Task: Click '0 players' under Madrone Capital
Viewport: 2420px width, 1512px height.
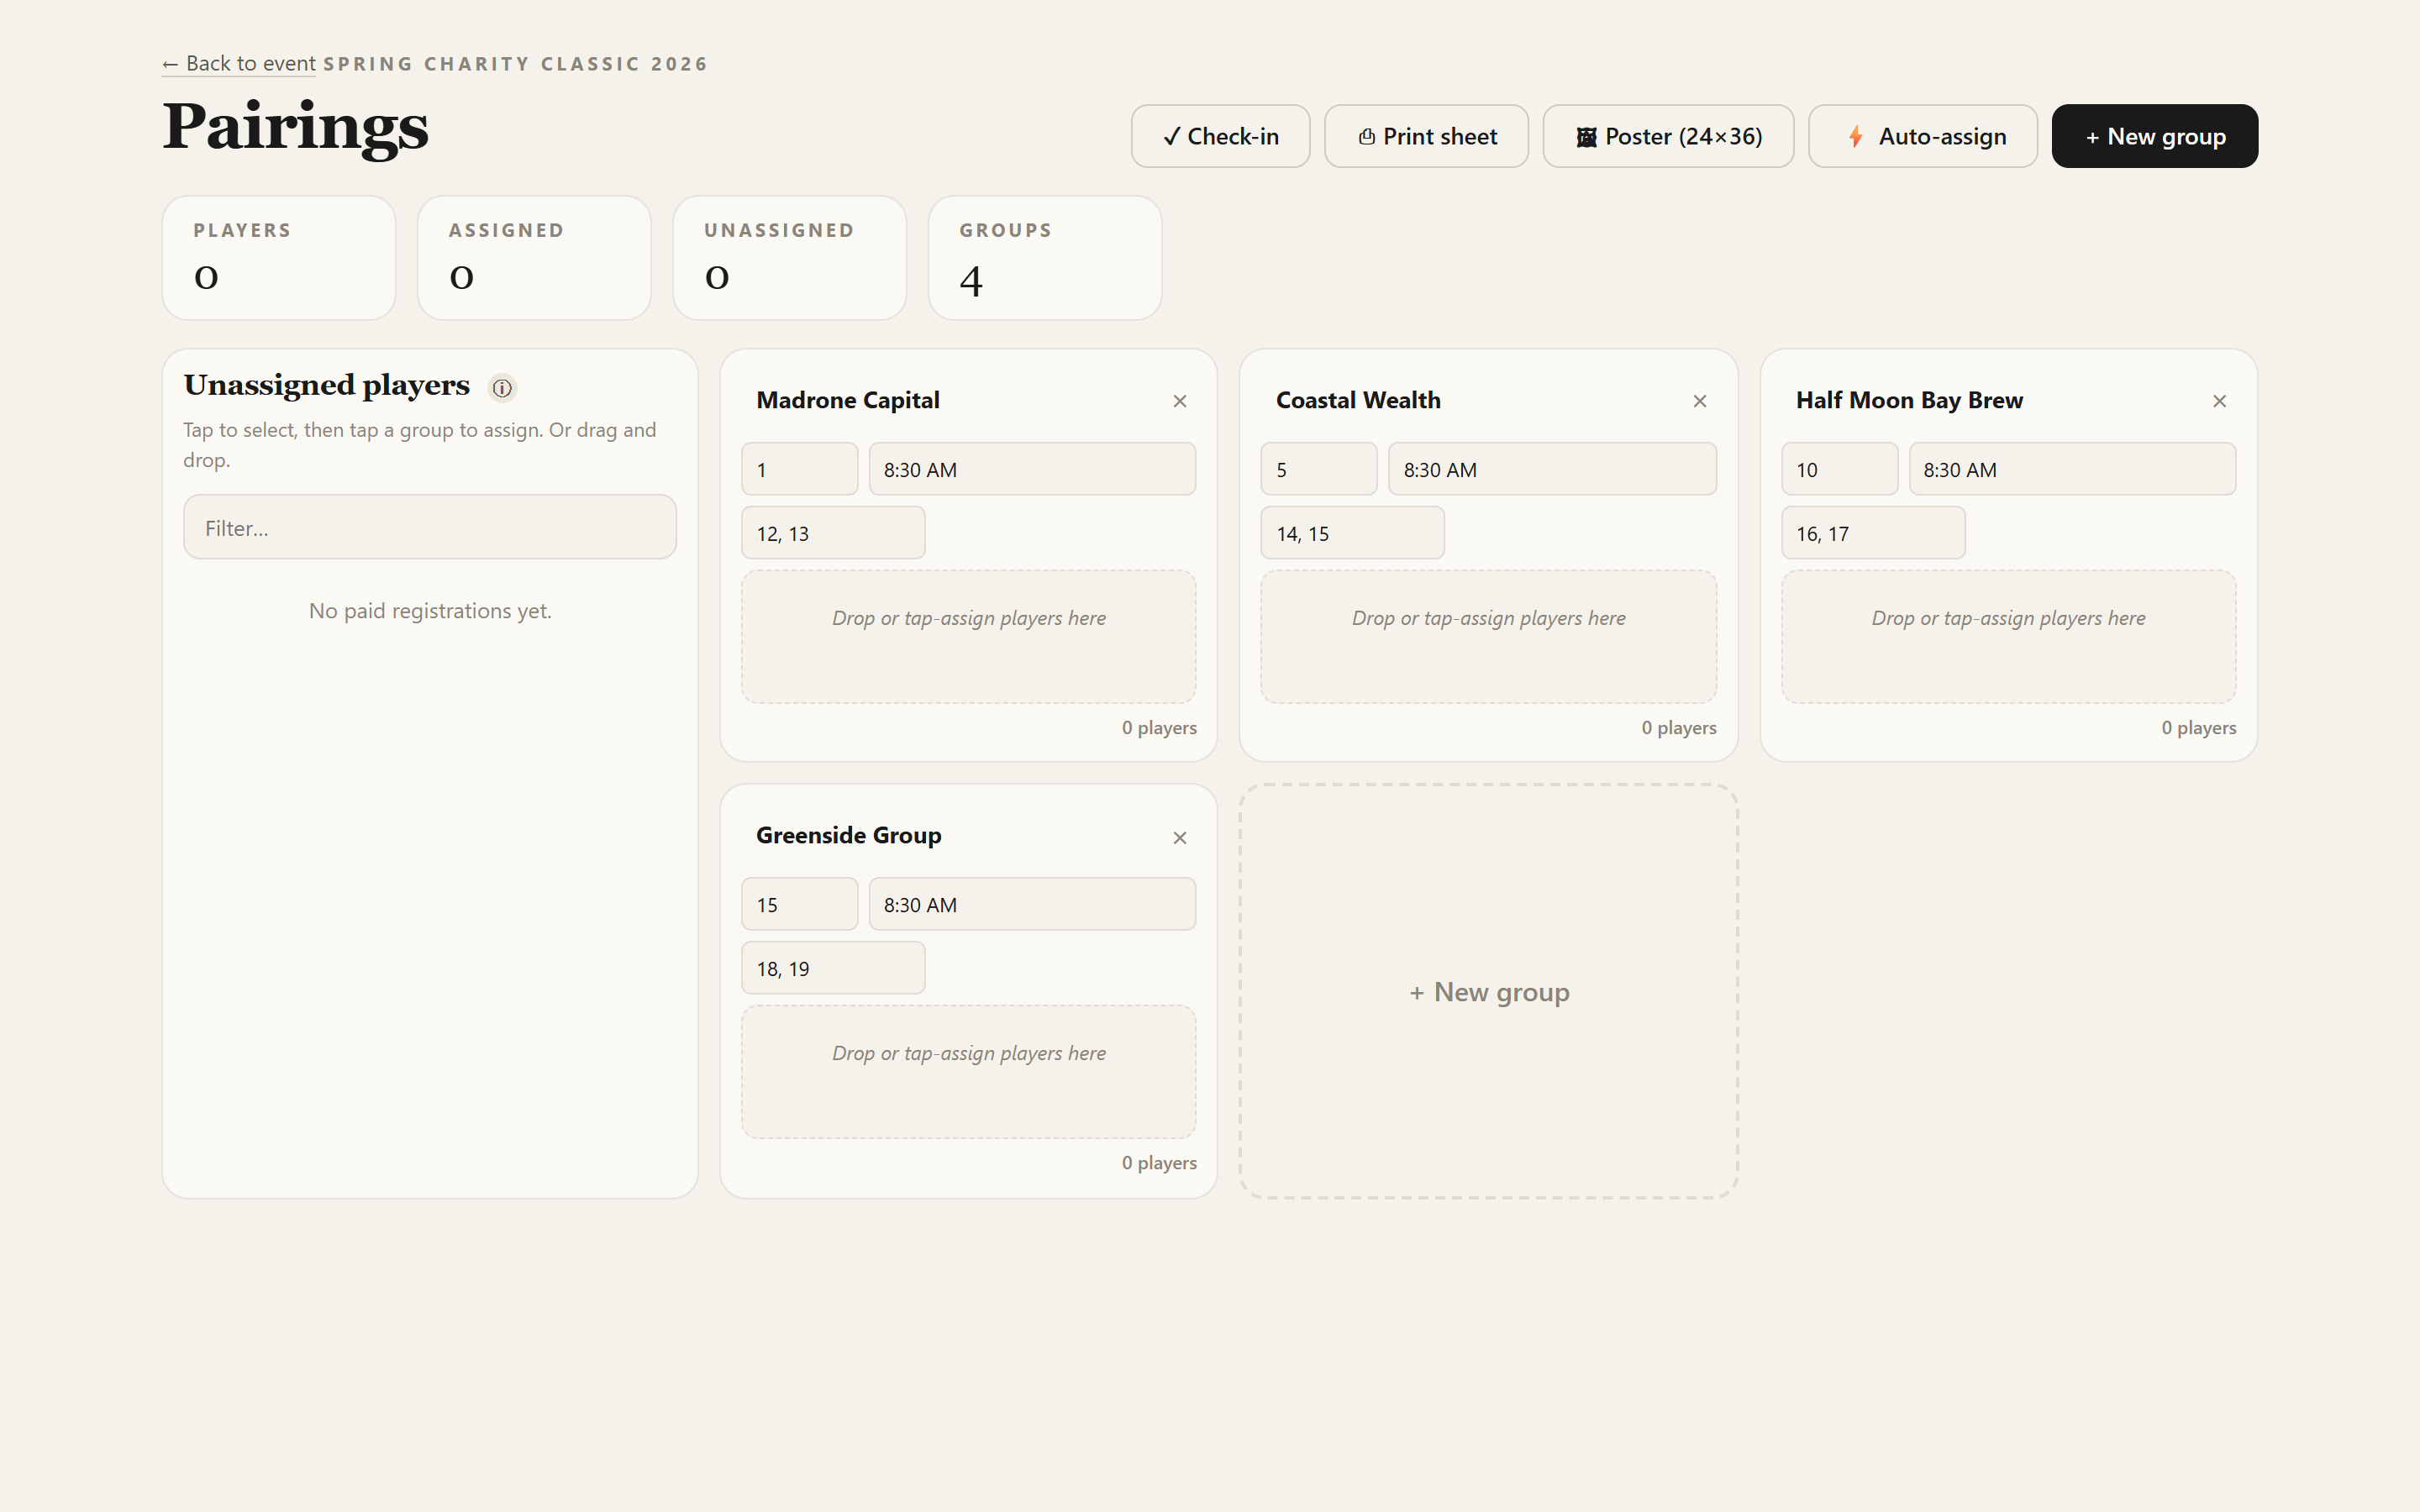Action: [x=1159, y=728]
